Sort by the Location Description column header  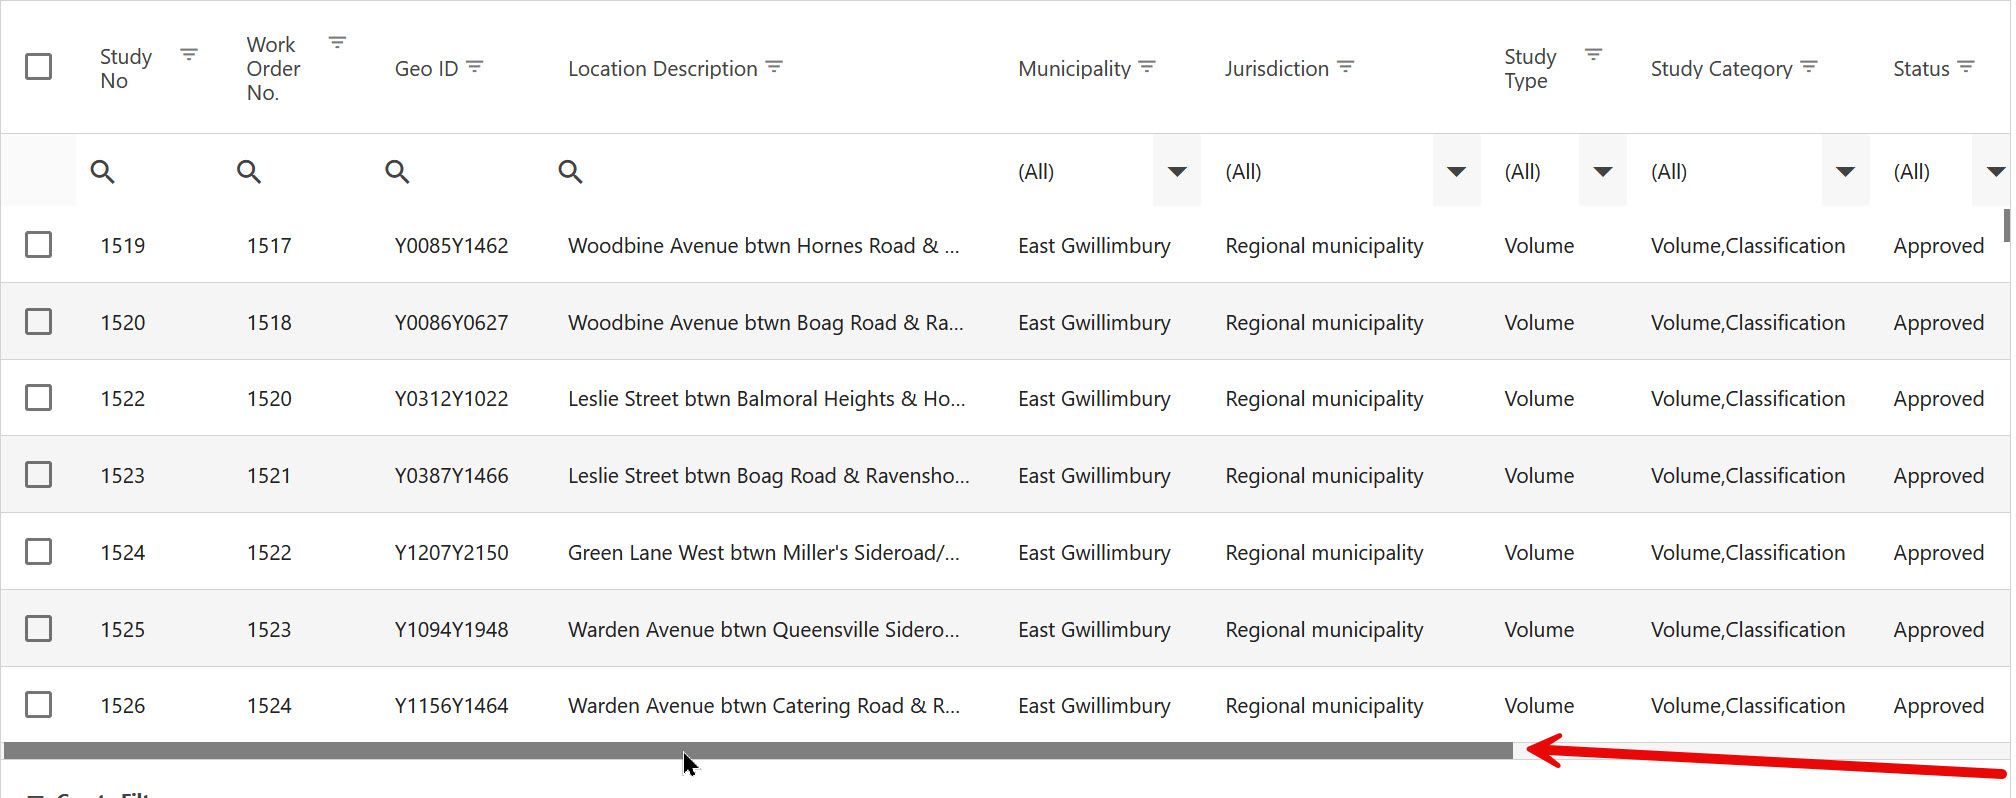click(x=662, y=69)
